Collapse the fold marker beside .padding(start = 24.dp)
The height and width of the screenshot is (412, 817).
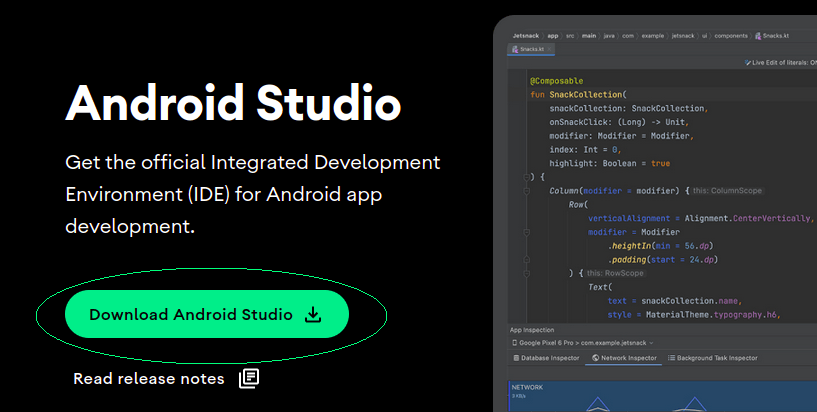tap(526, 259)
